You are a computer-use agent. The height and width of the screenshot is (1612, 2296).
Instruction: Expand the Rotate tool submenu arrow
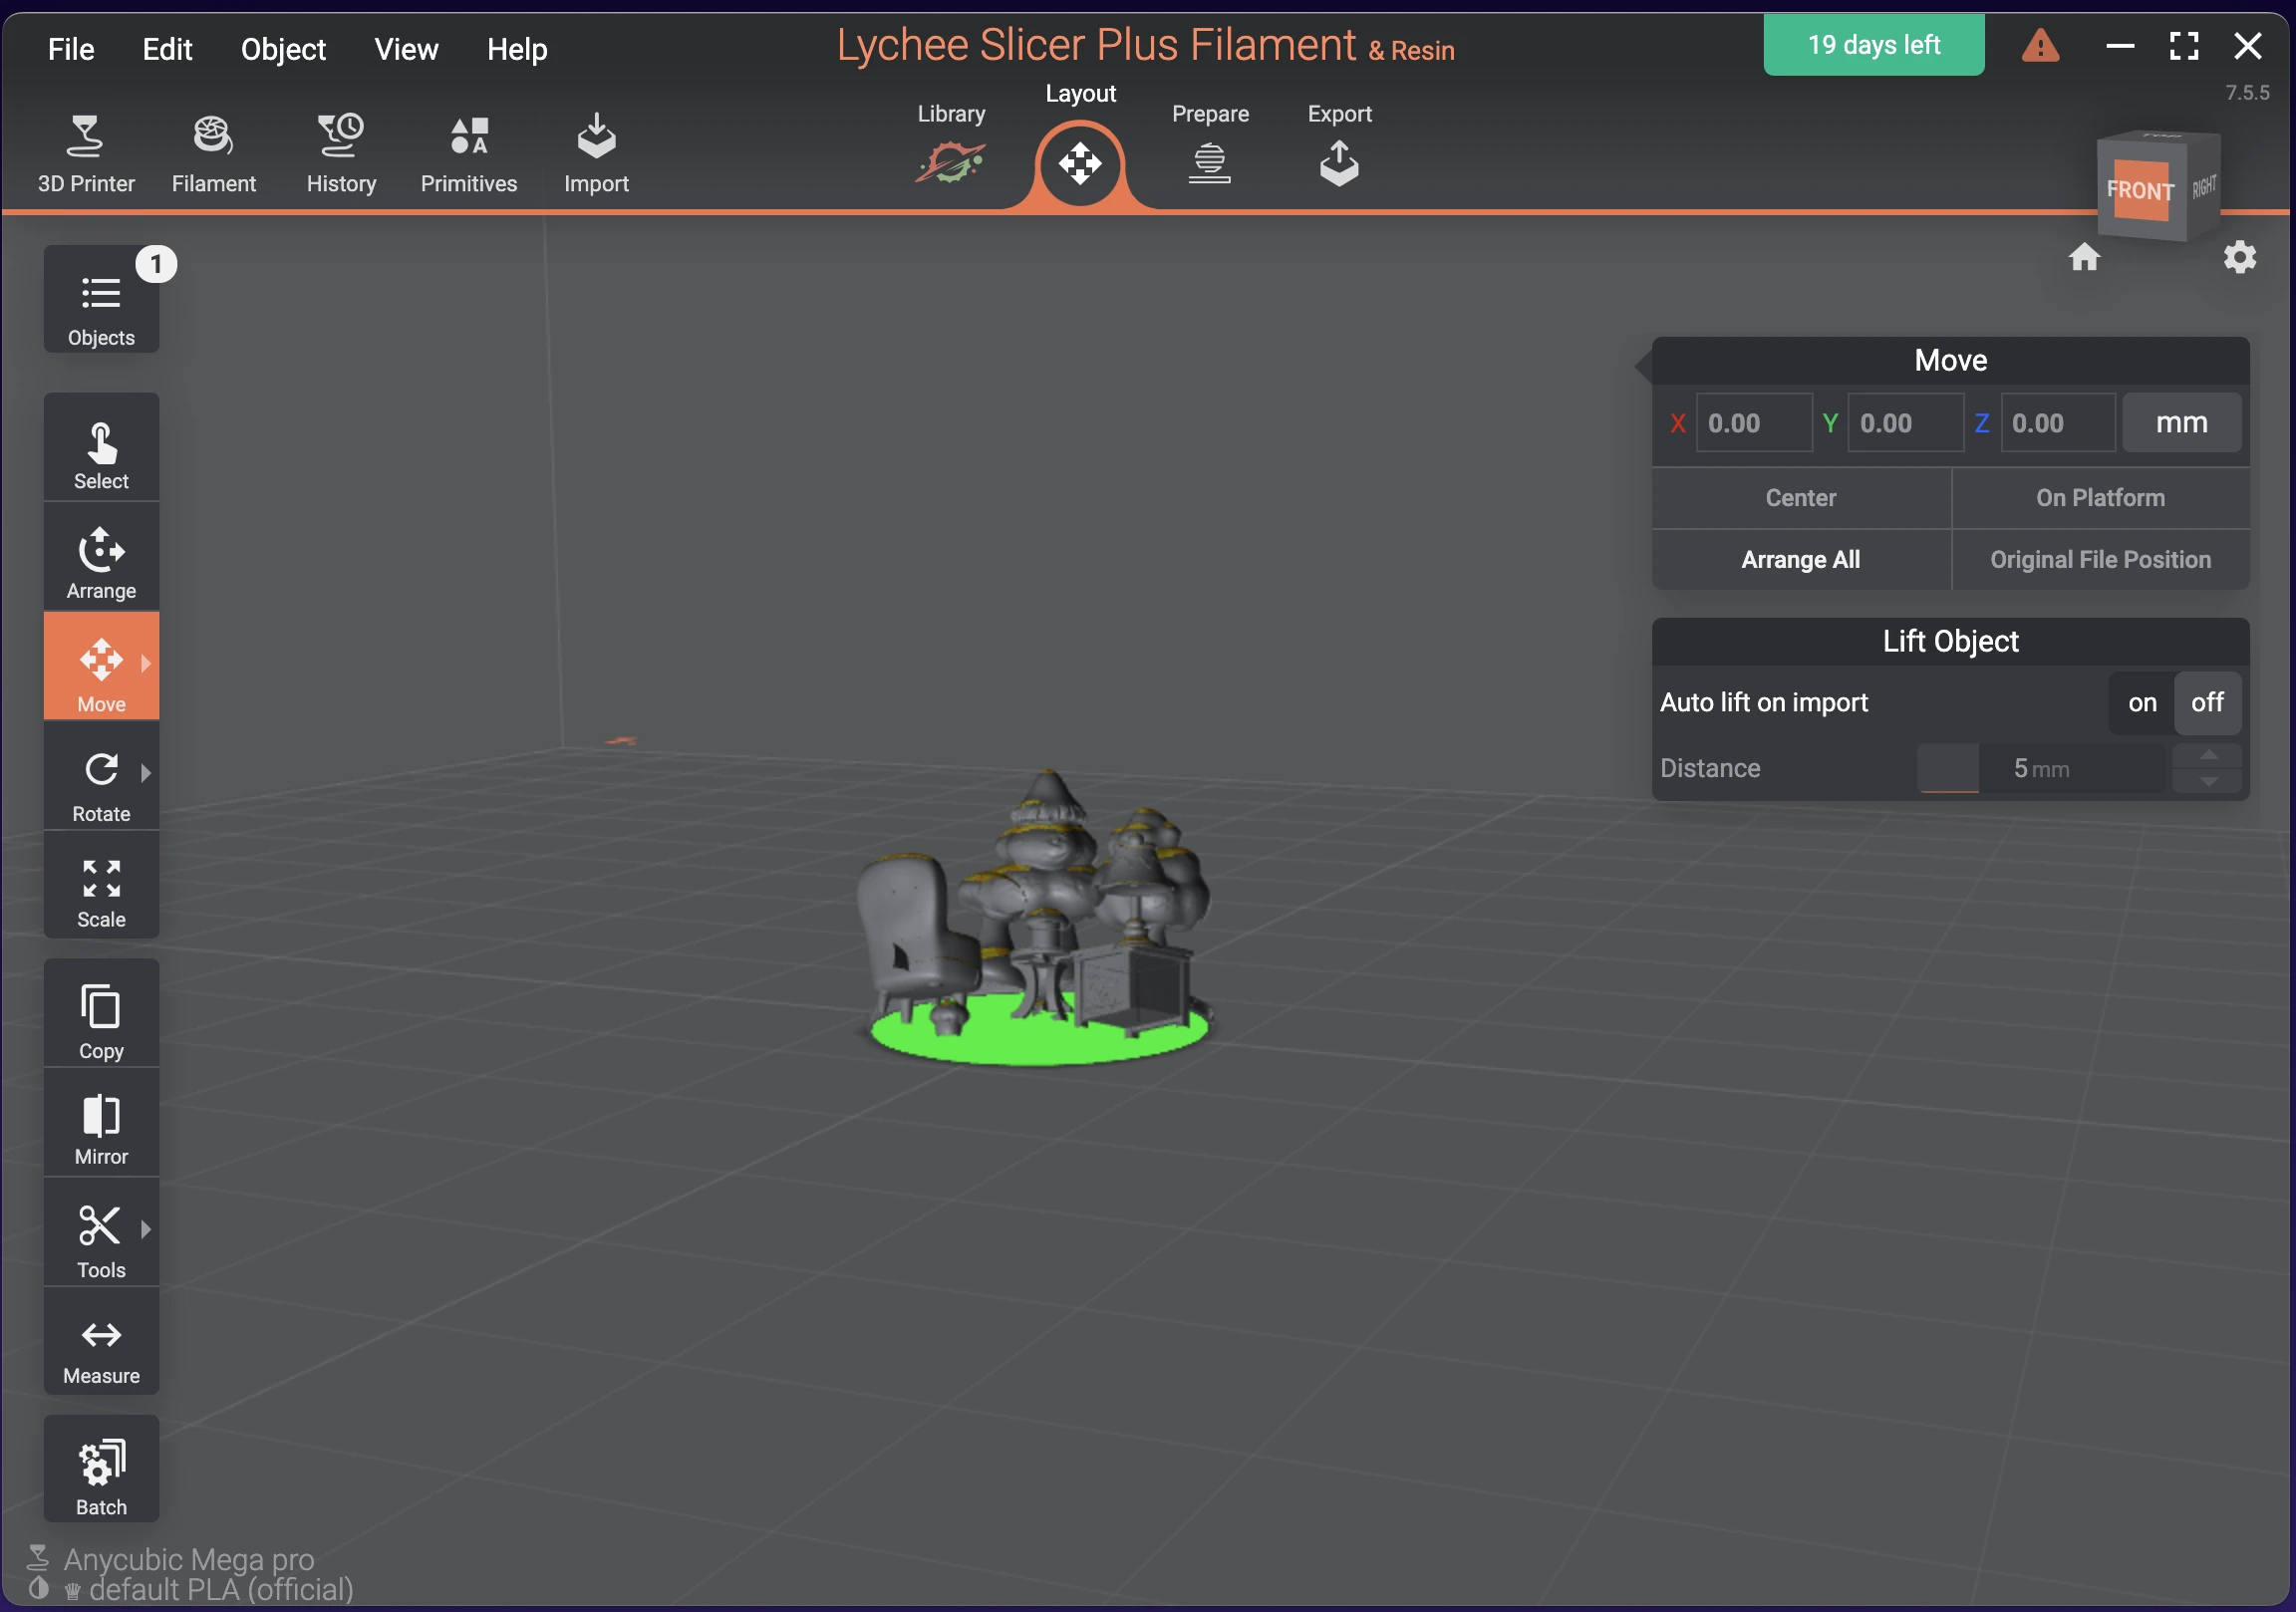pyautogui.click(x=146, y=773)
